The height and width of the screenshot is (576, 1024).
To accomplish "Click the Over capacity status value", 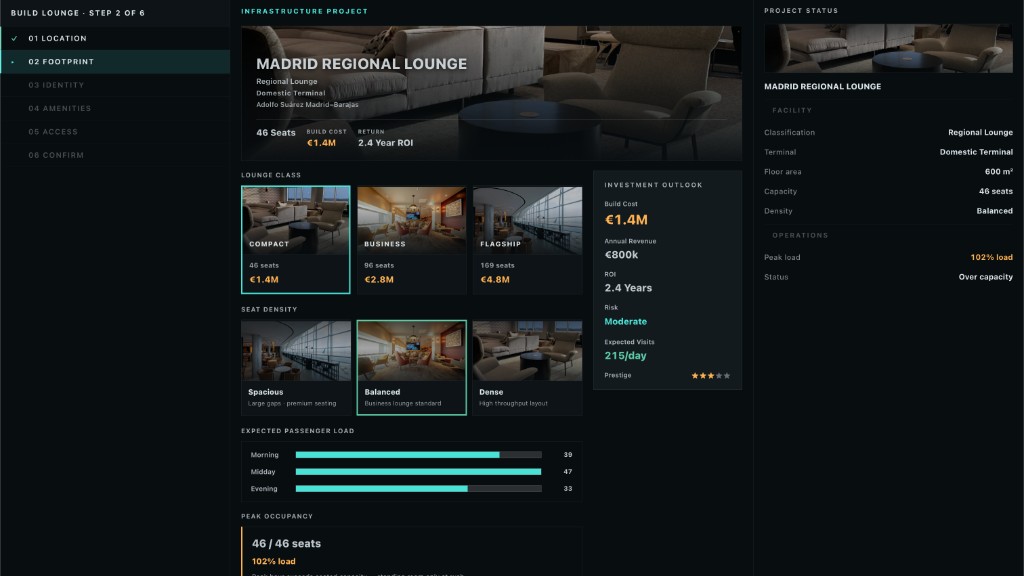I will (985, 277).
